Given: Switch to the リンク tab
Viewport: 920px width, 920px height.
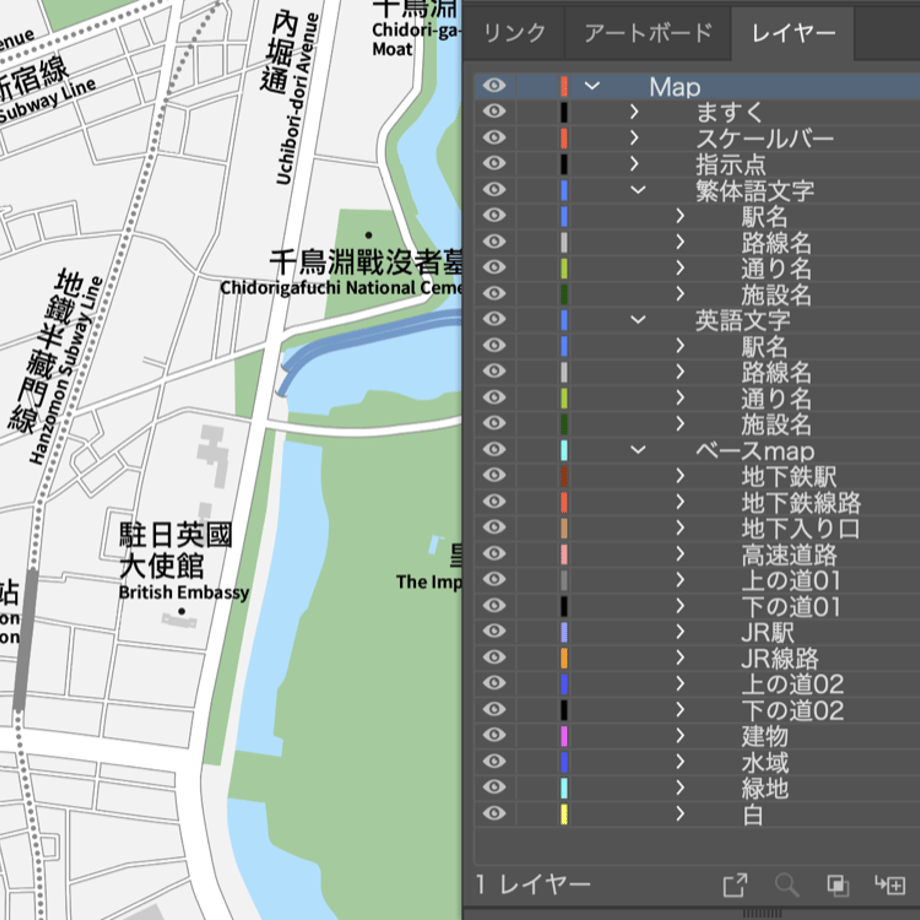Looking at the screenshot, I should [514, 33].
